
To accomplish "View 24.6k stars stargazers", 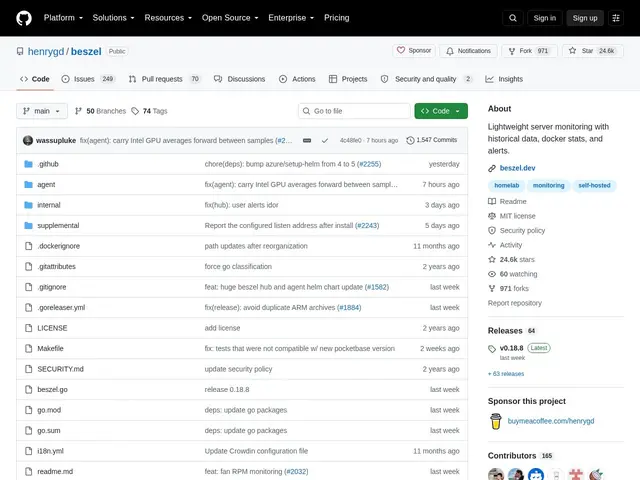I will (x=511, y=260).
